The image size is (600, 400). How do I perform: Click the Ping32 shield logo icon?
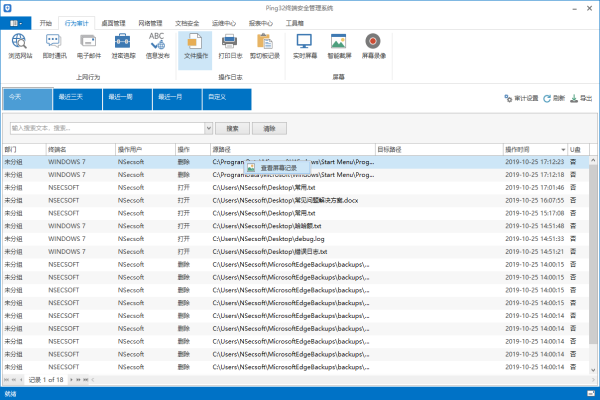coord(7,8)
